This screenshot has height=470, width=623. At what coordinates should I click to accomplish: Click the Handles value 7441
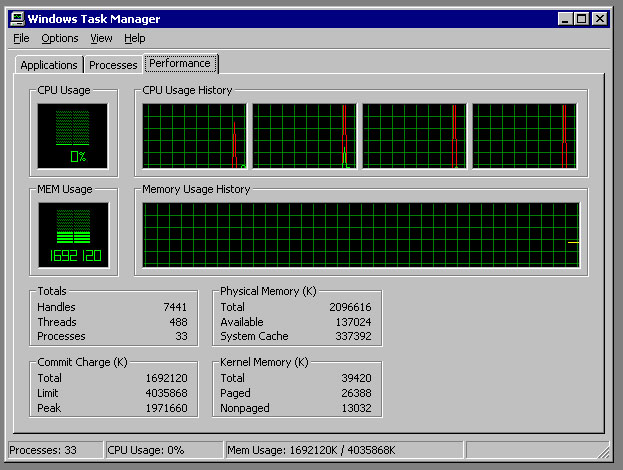[x=175, y=307]
